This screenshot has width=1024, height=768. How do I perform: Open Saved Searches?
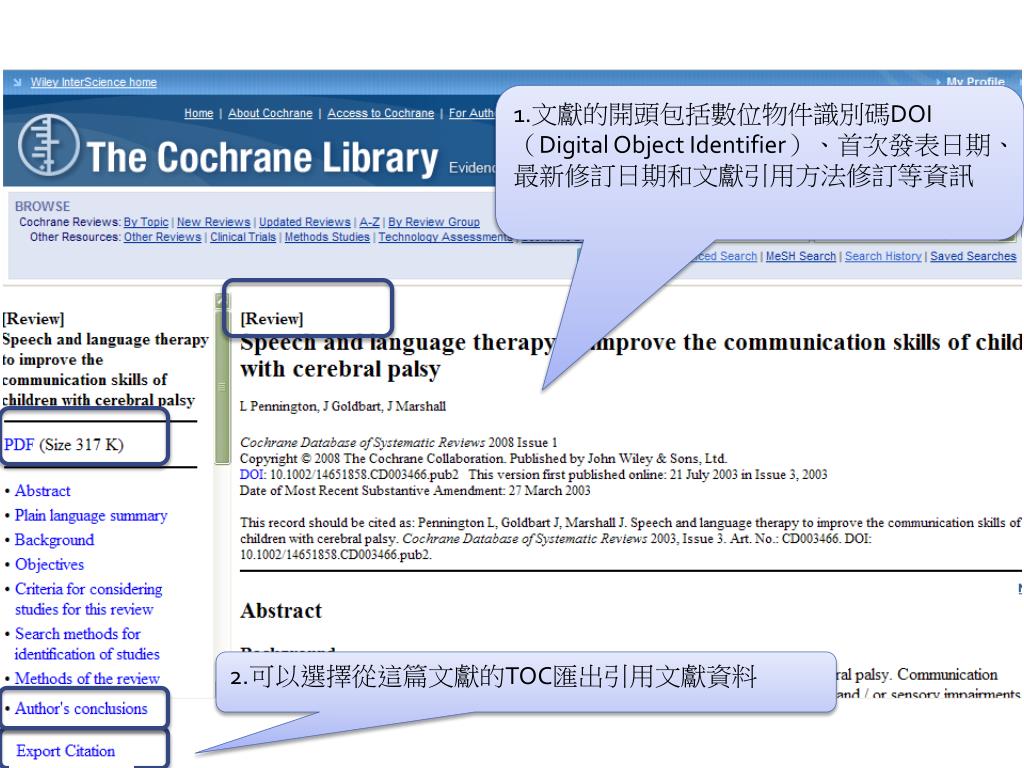[x=973, y=256]
